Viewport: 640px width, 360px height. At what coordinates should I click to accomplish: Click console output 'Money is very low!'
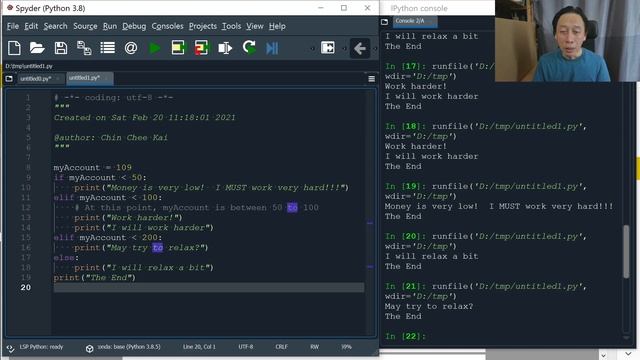coord(431,207)
